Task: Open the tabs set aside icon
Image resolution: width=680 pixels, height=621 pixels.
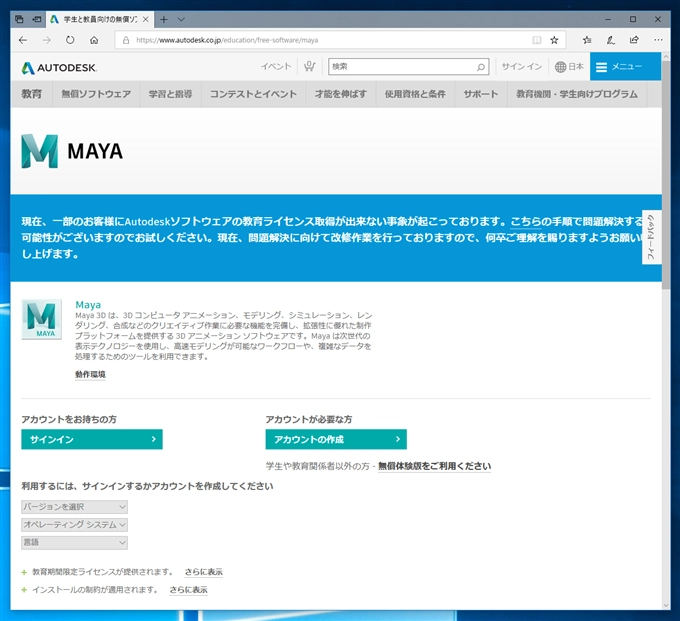Action: 19,19
